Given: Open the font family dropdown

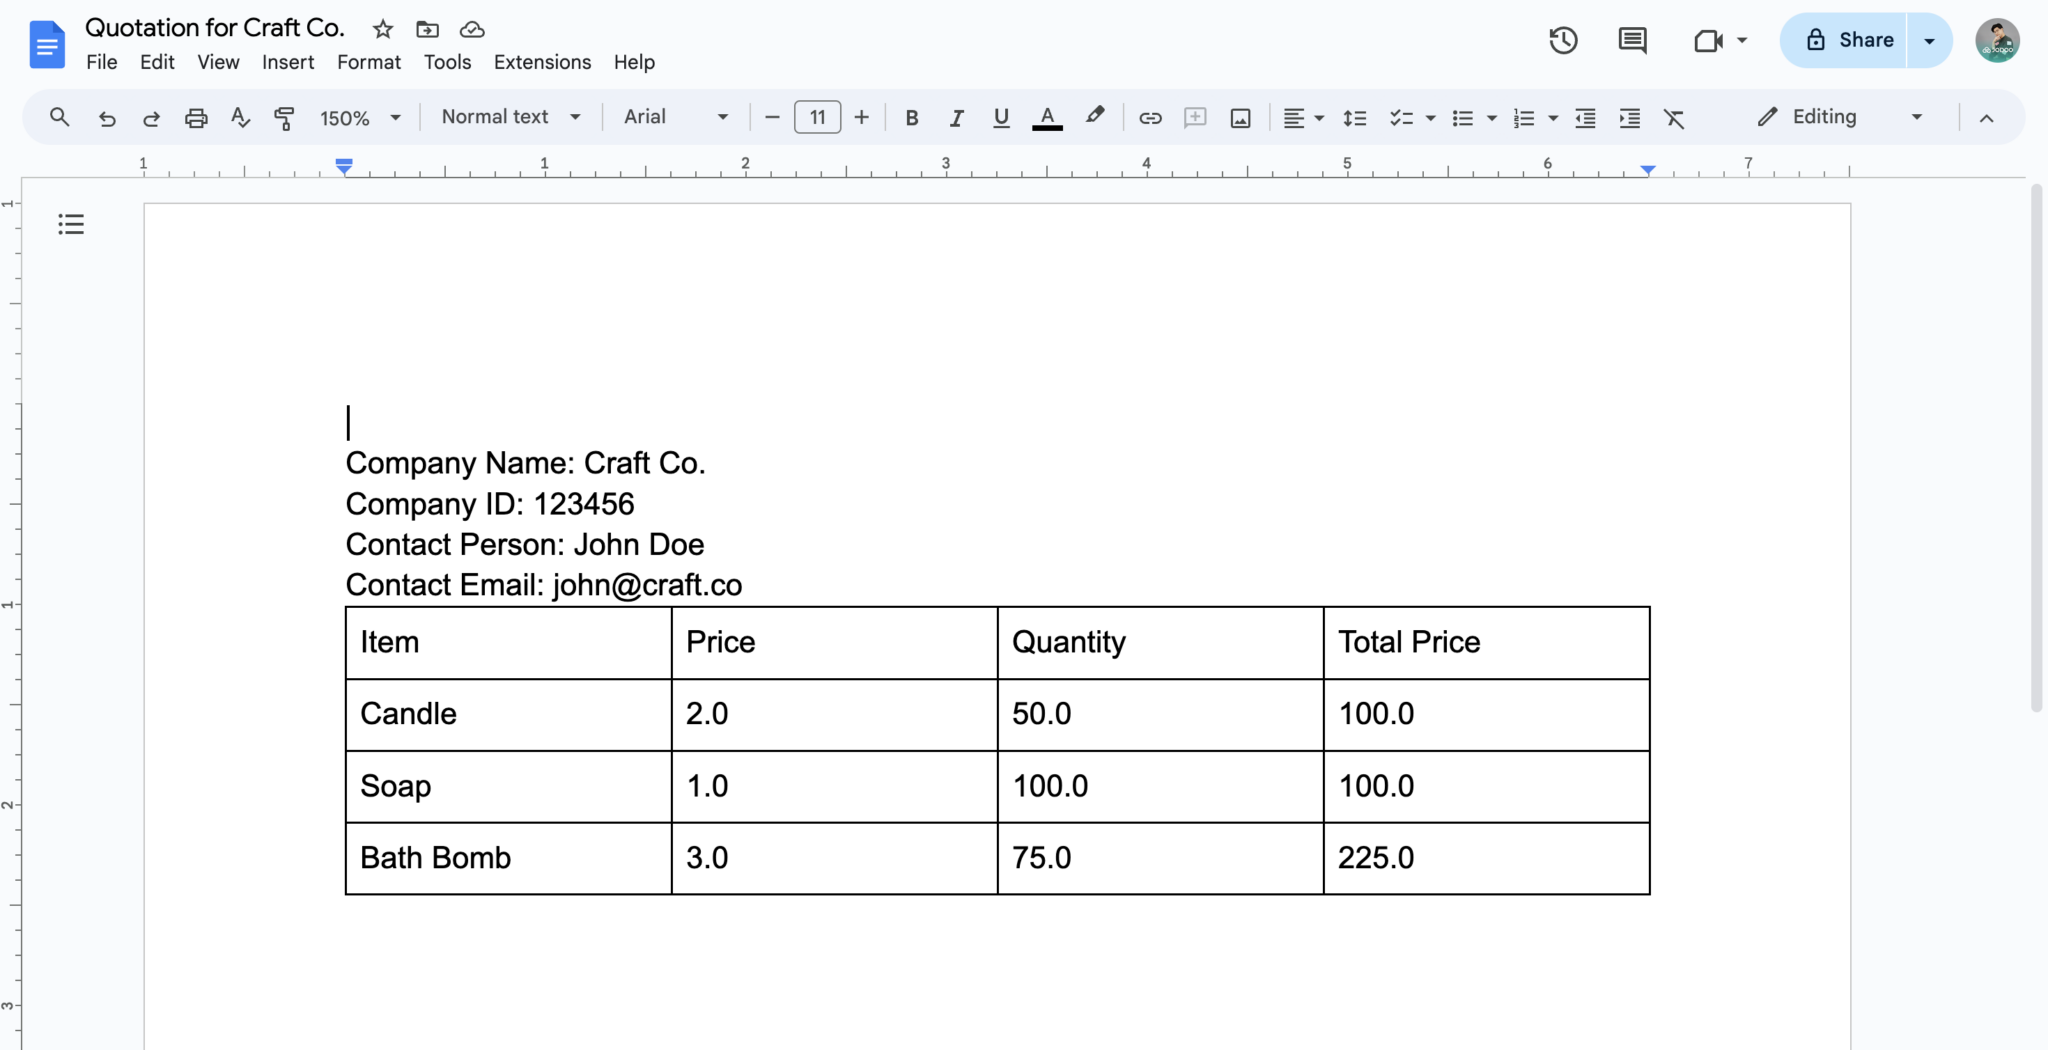Looking at the screenshot, I should 674,117.
